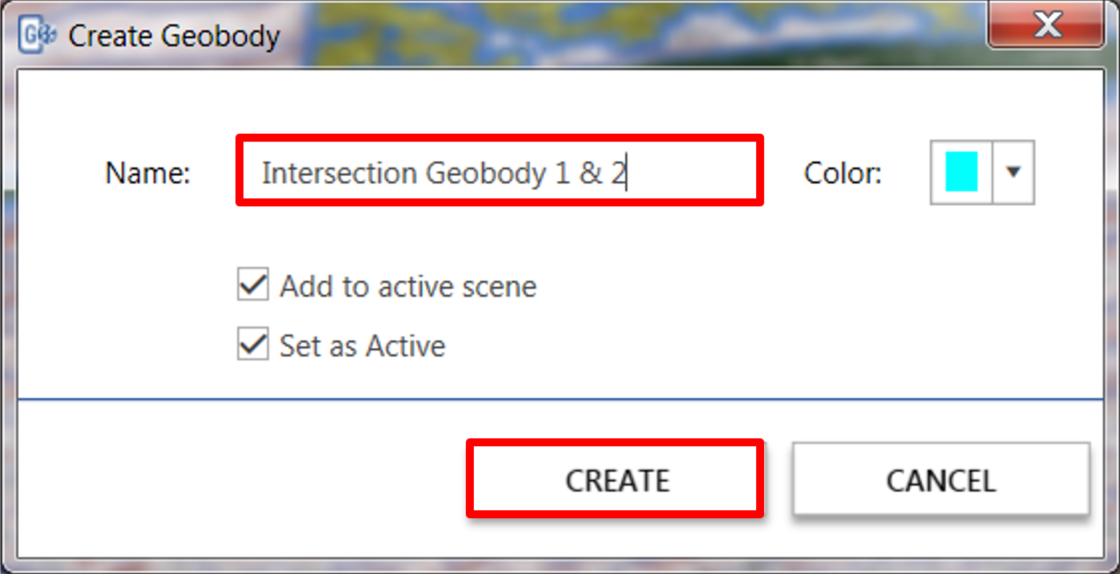The height and width of the screenshot is (574, 1120).
Task: Click the horizontal separator line above the buttons
Action: tap(560, 399)
